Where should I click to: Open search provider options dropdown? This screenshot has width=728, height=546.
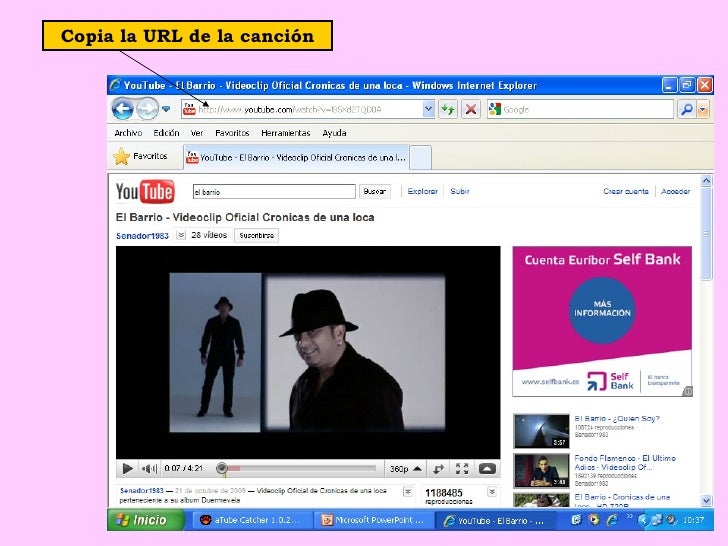703,110
